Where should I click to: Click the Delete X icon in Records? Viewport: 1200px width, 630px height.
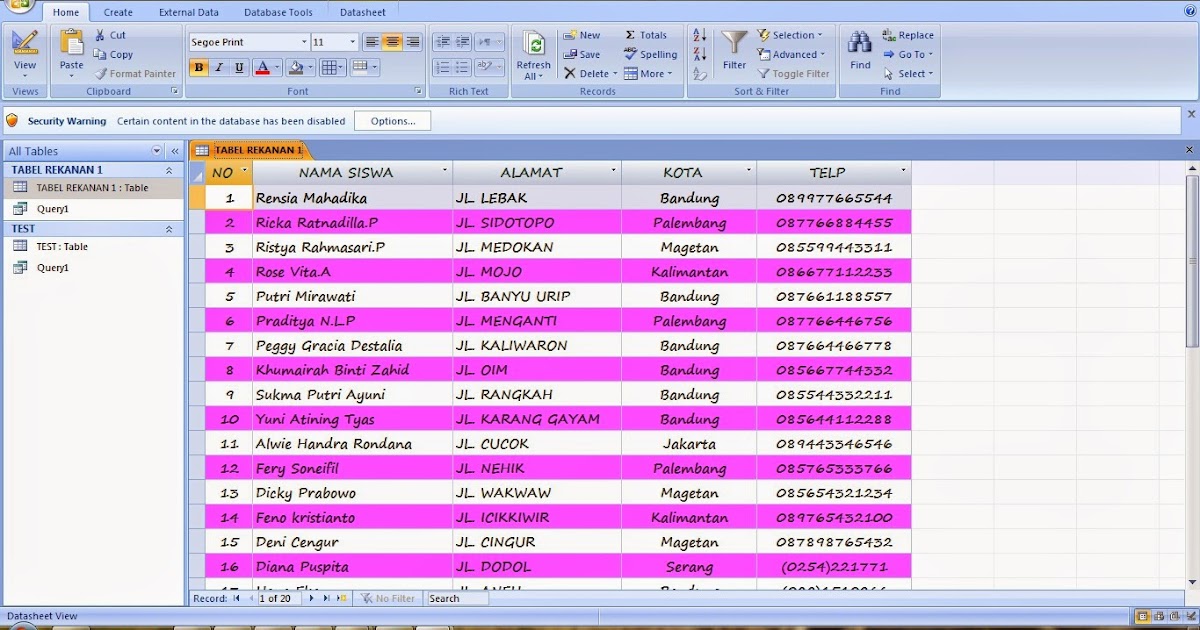click(570, 74)
